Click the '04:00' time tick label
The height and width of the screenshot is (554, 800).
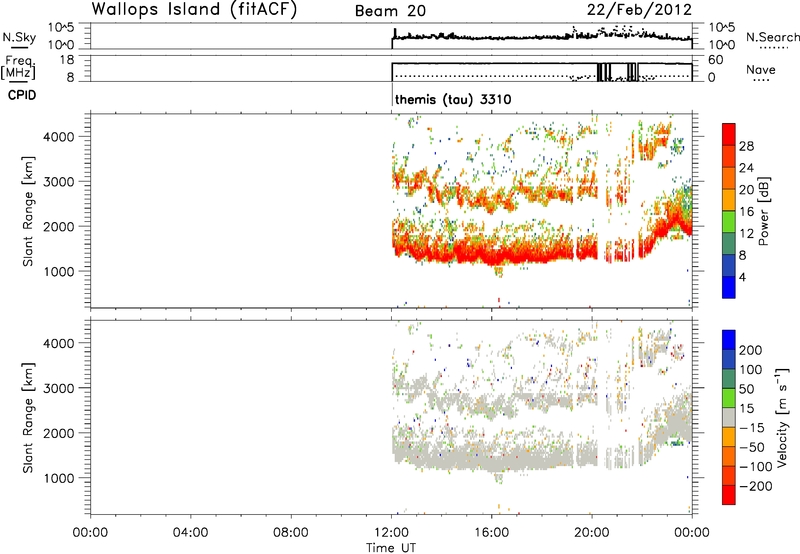coord(190,533)
